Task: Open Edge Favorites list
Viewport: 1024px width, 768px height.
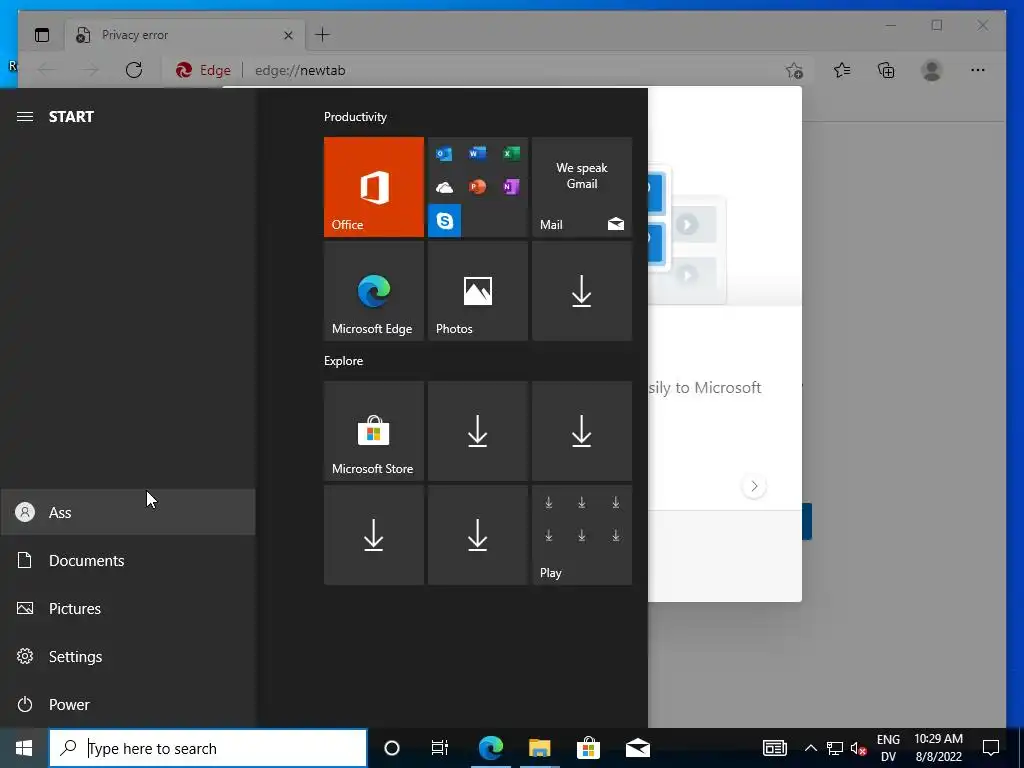Action: click(842, 70)
